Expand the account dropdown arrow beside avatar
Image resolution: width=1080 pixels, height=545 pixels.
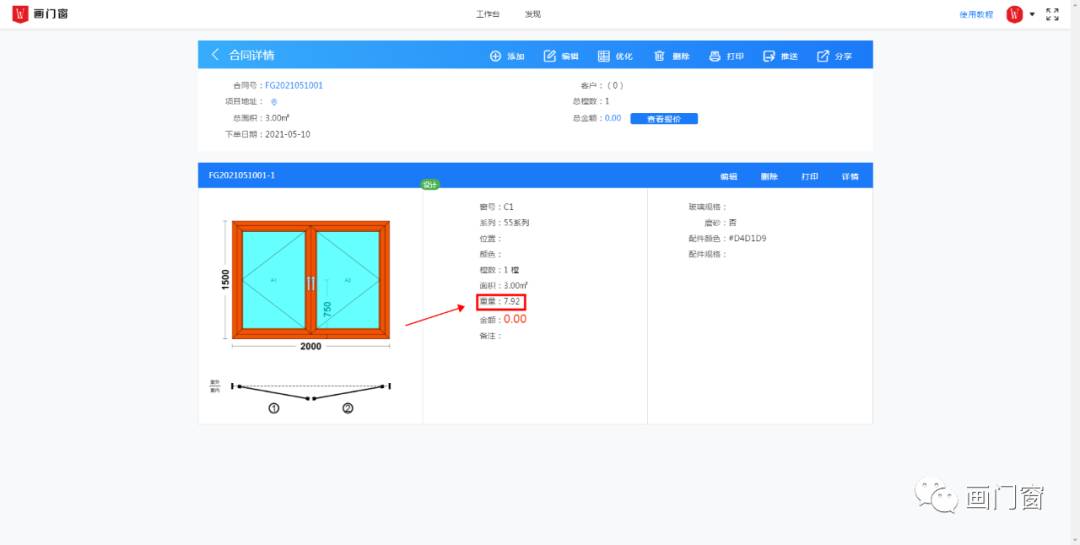pos(1032,14)
